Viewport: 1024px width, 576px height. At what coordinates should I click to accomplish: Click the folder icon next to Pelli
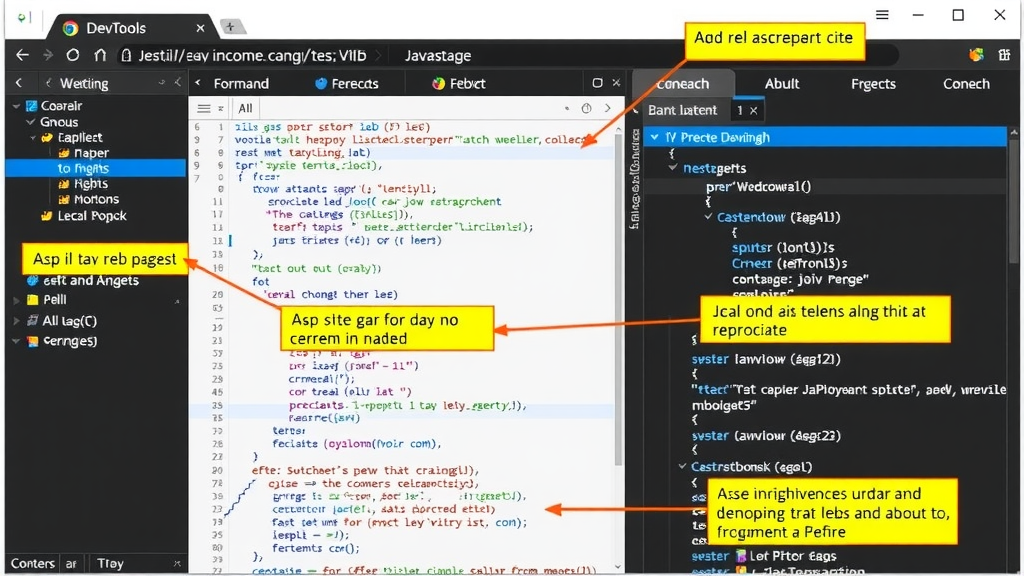point(34,299)
